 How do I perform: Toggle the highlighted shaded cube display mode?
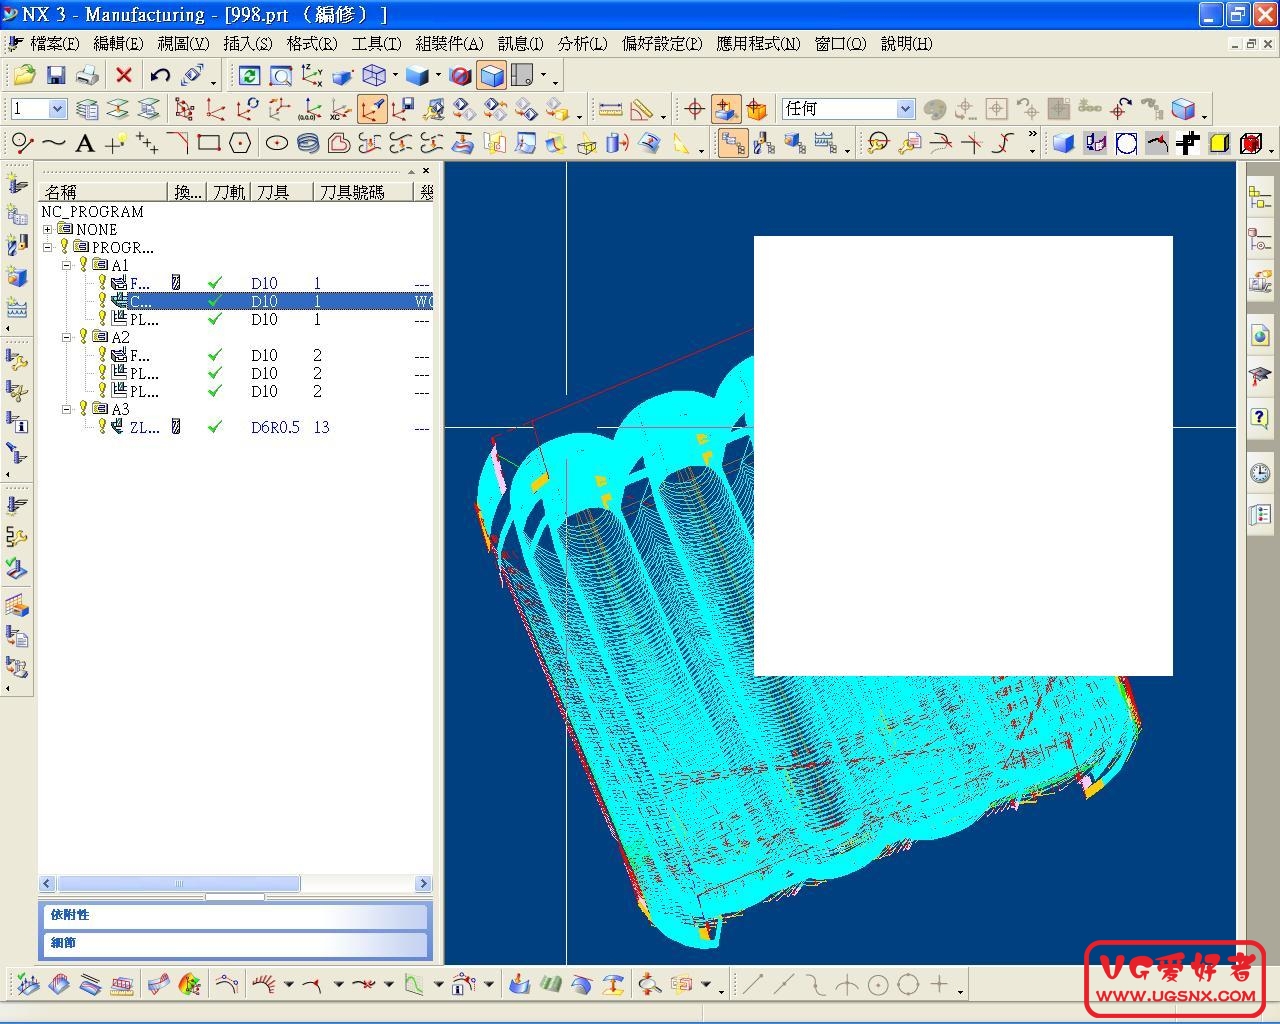(492, 76)
